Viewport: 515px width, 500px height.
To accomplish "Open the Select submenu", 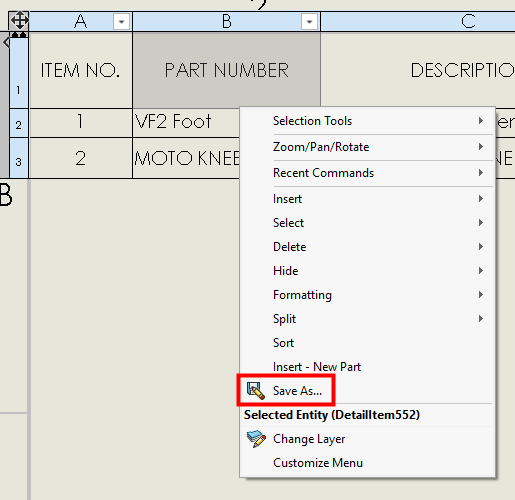I will coord(367,223).
